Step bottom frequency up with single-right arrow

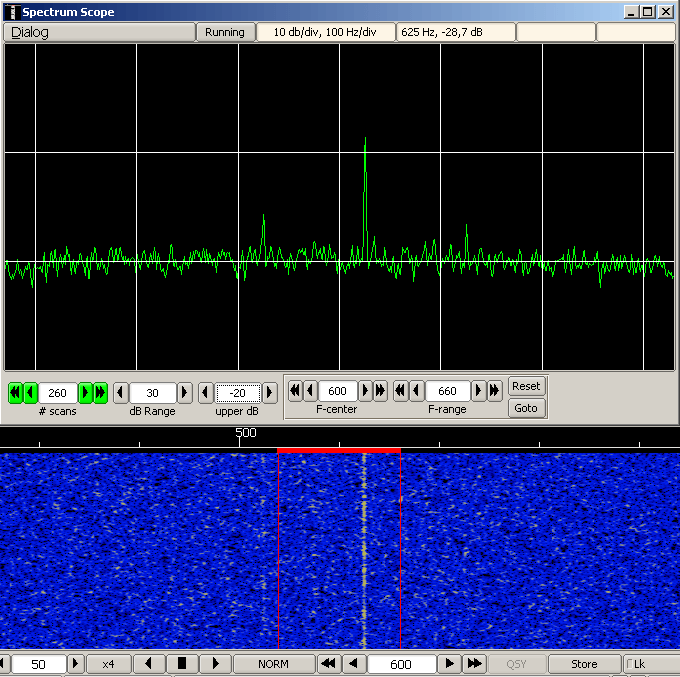tap(450, 664)
